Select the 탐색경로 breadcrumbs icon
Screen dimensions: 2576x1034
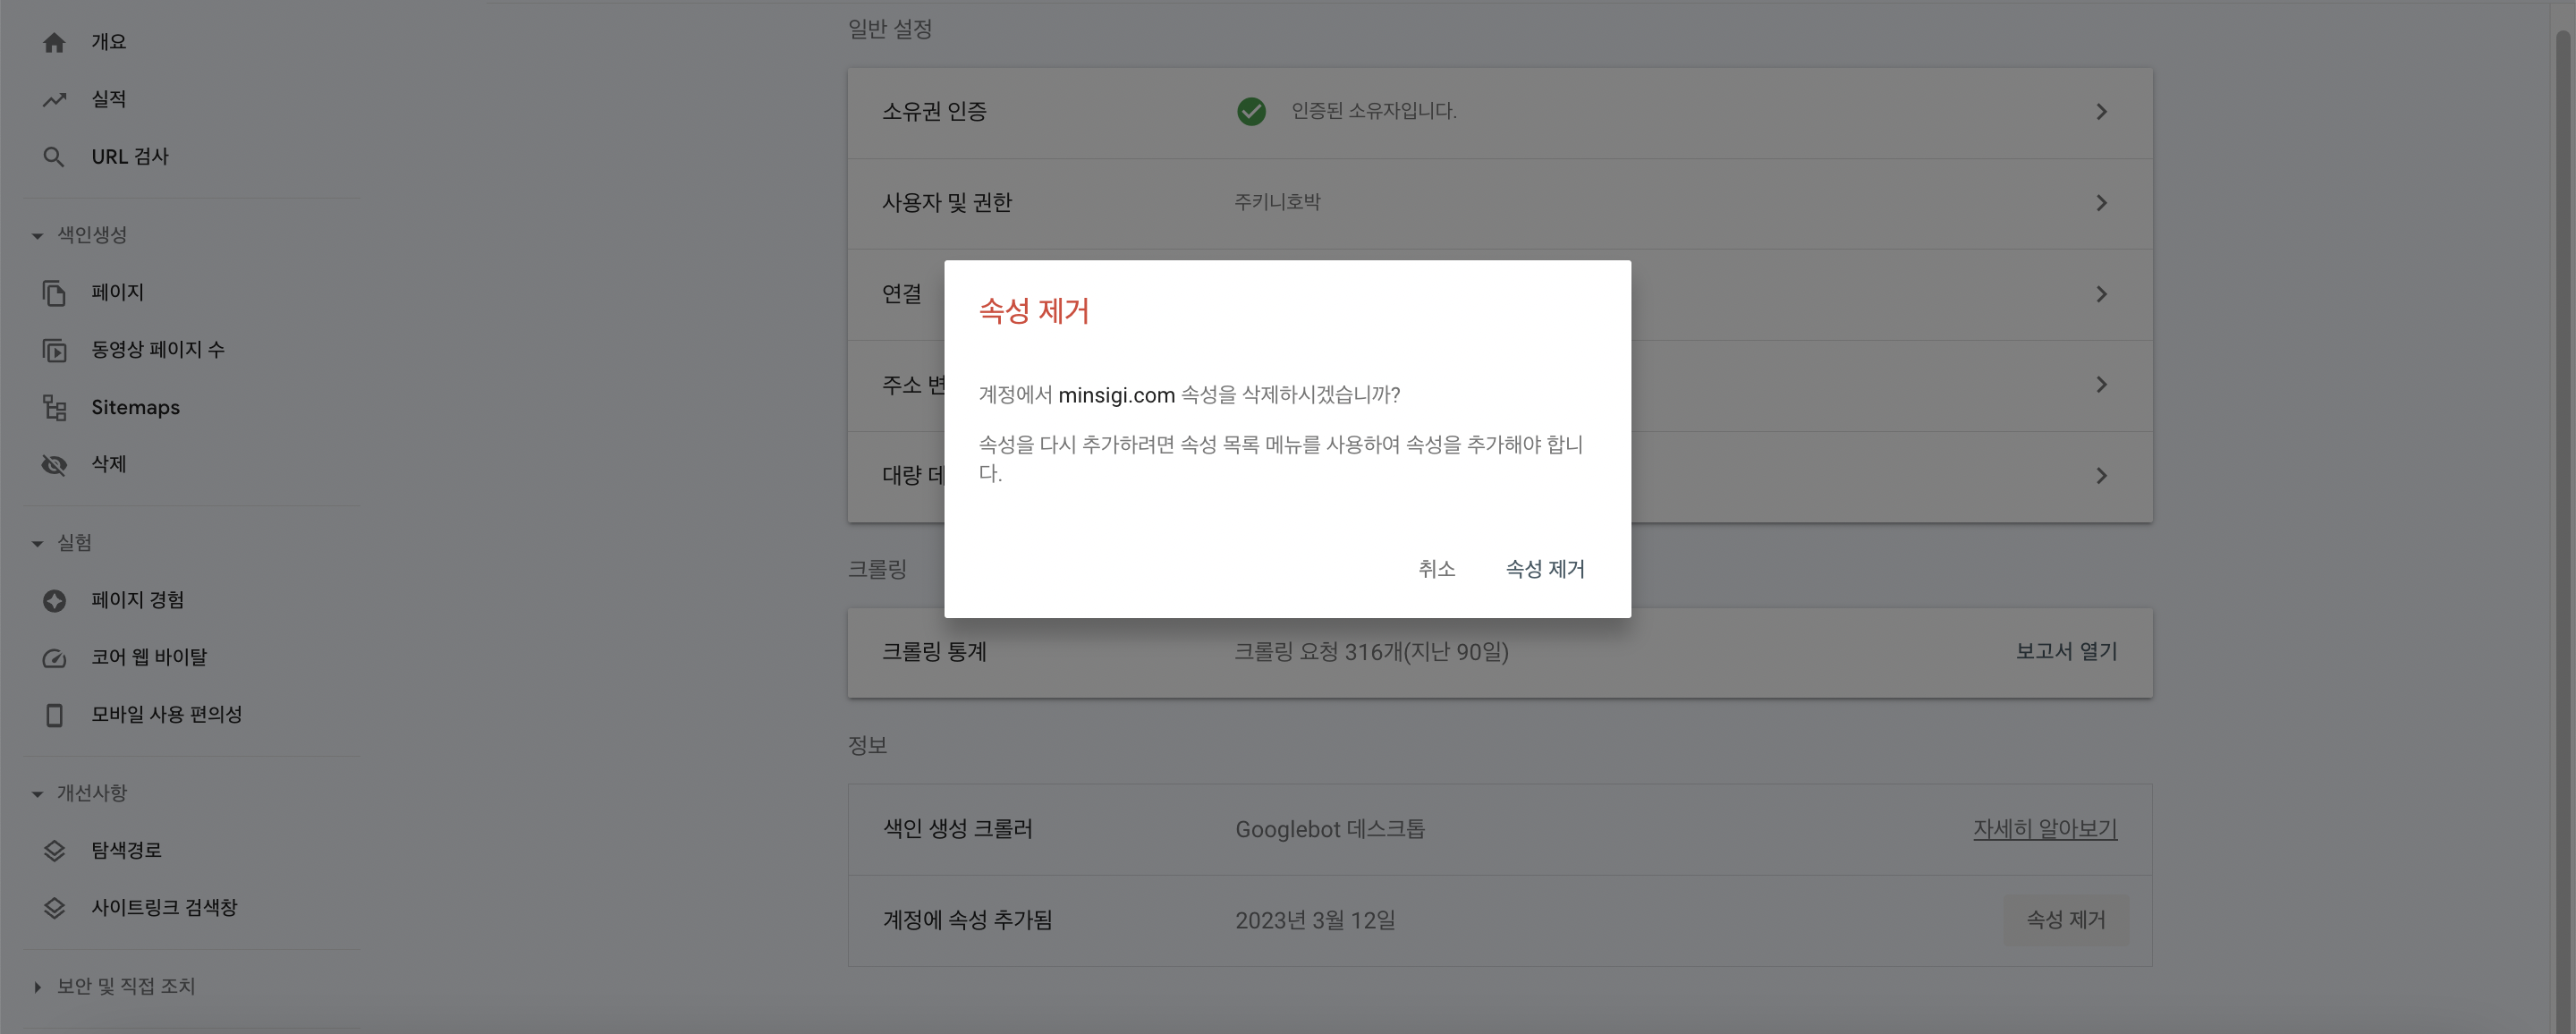[54, 850]
